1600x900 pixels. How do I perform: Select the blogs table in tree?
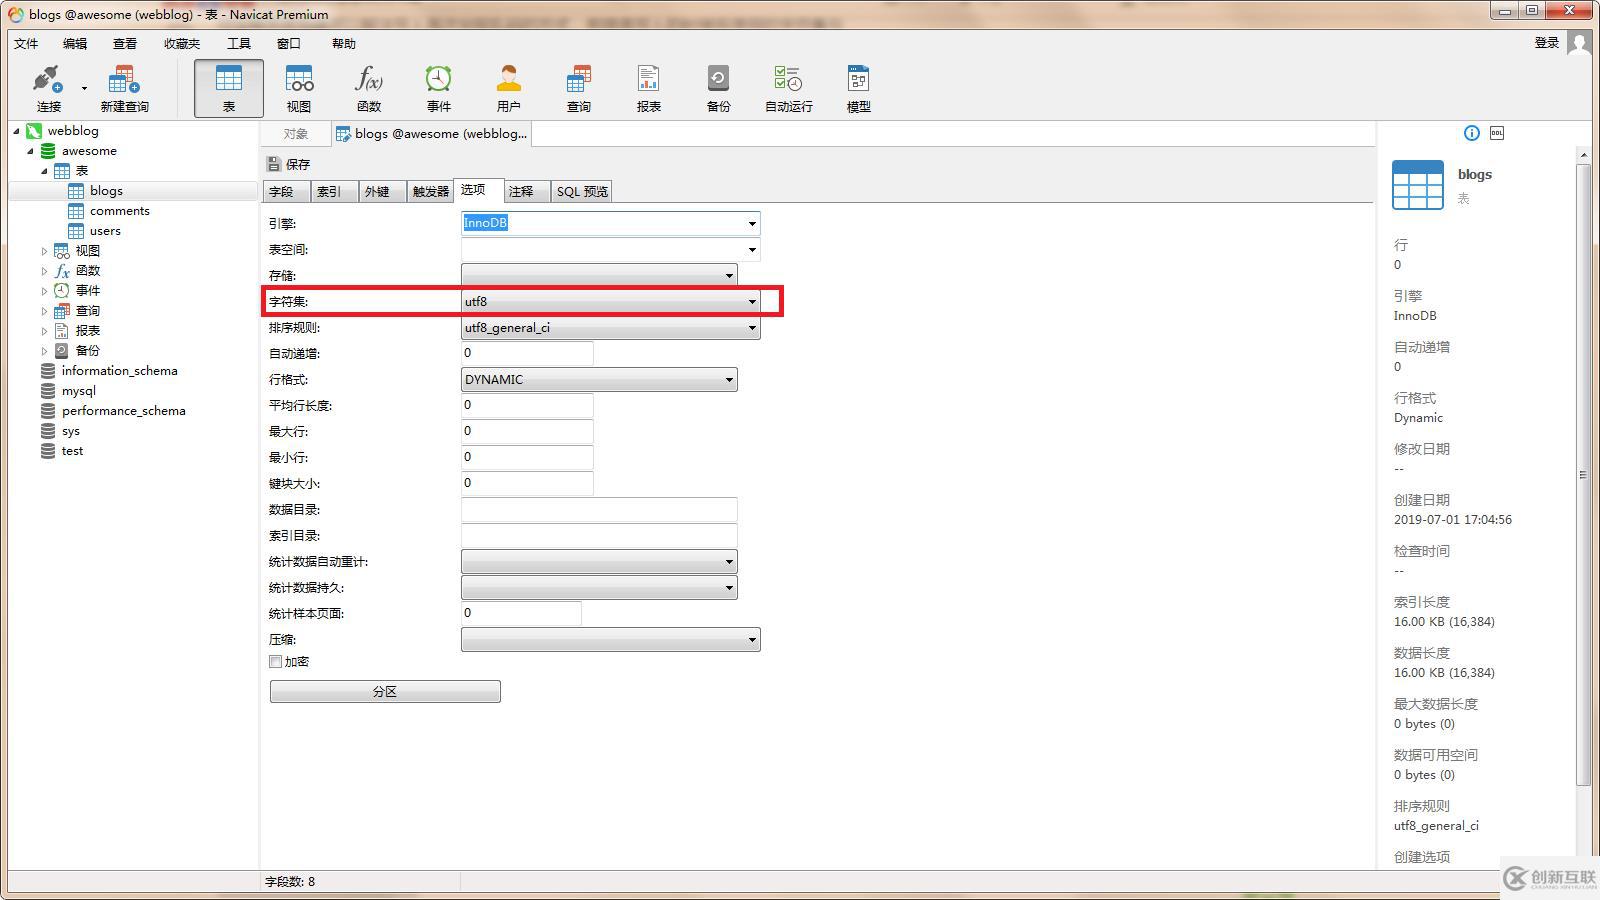coord(105,191)
